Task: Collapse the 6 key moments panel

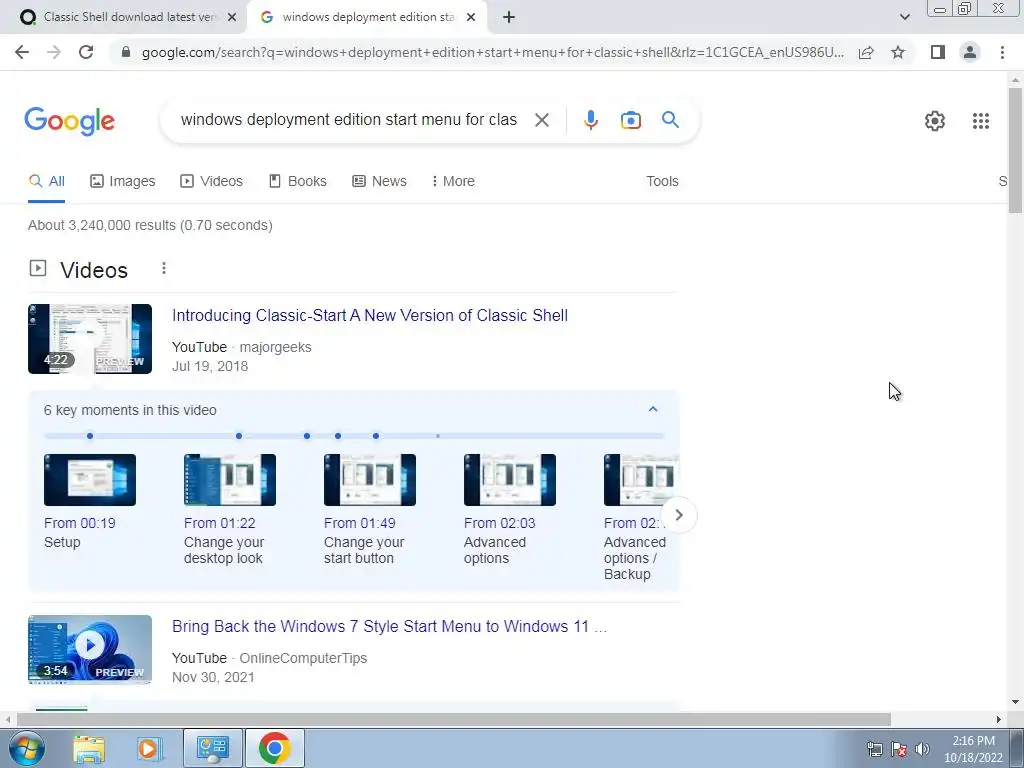Action: pos(652,409)
